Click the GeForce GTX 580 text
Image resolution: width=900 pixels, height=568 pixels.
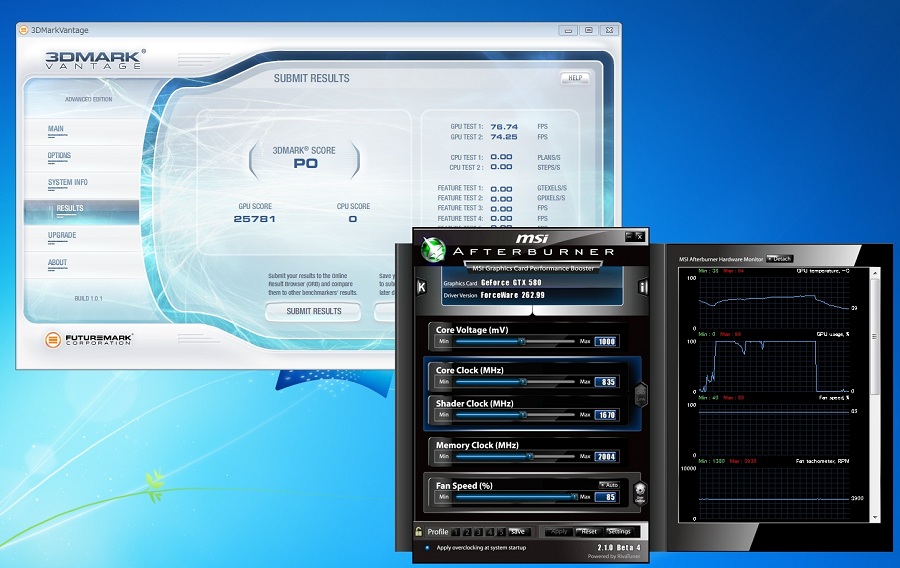click(x=511, y=283)
